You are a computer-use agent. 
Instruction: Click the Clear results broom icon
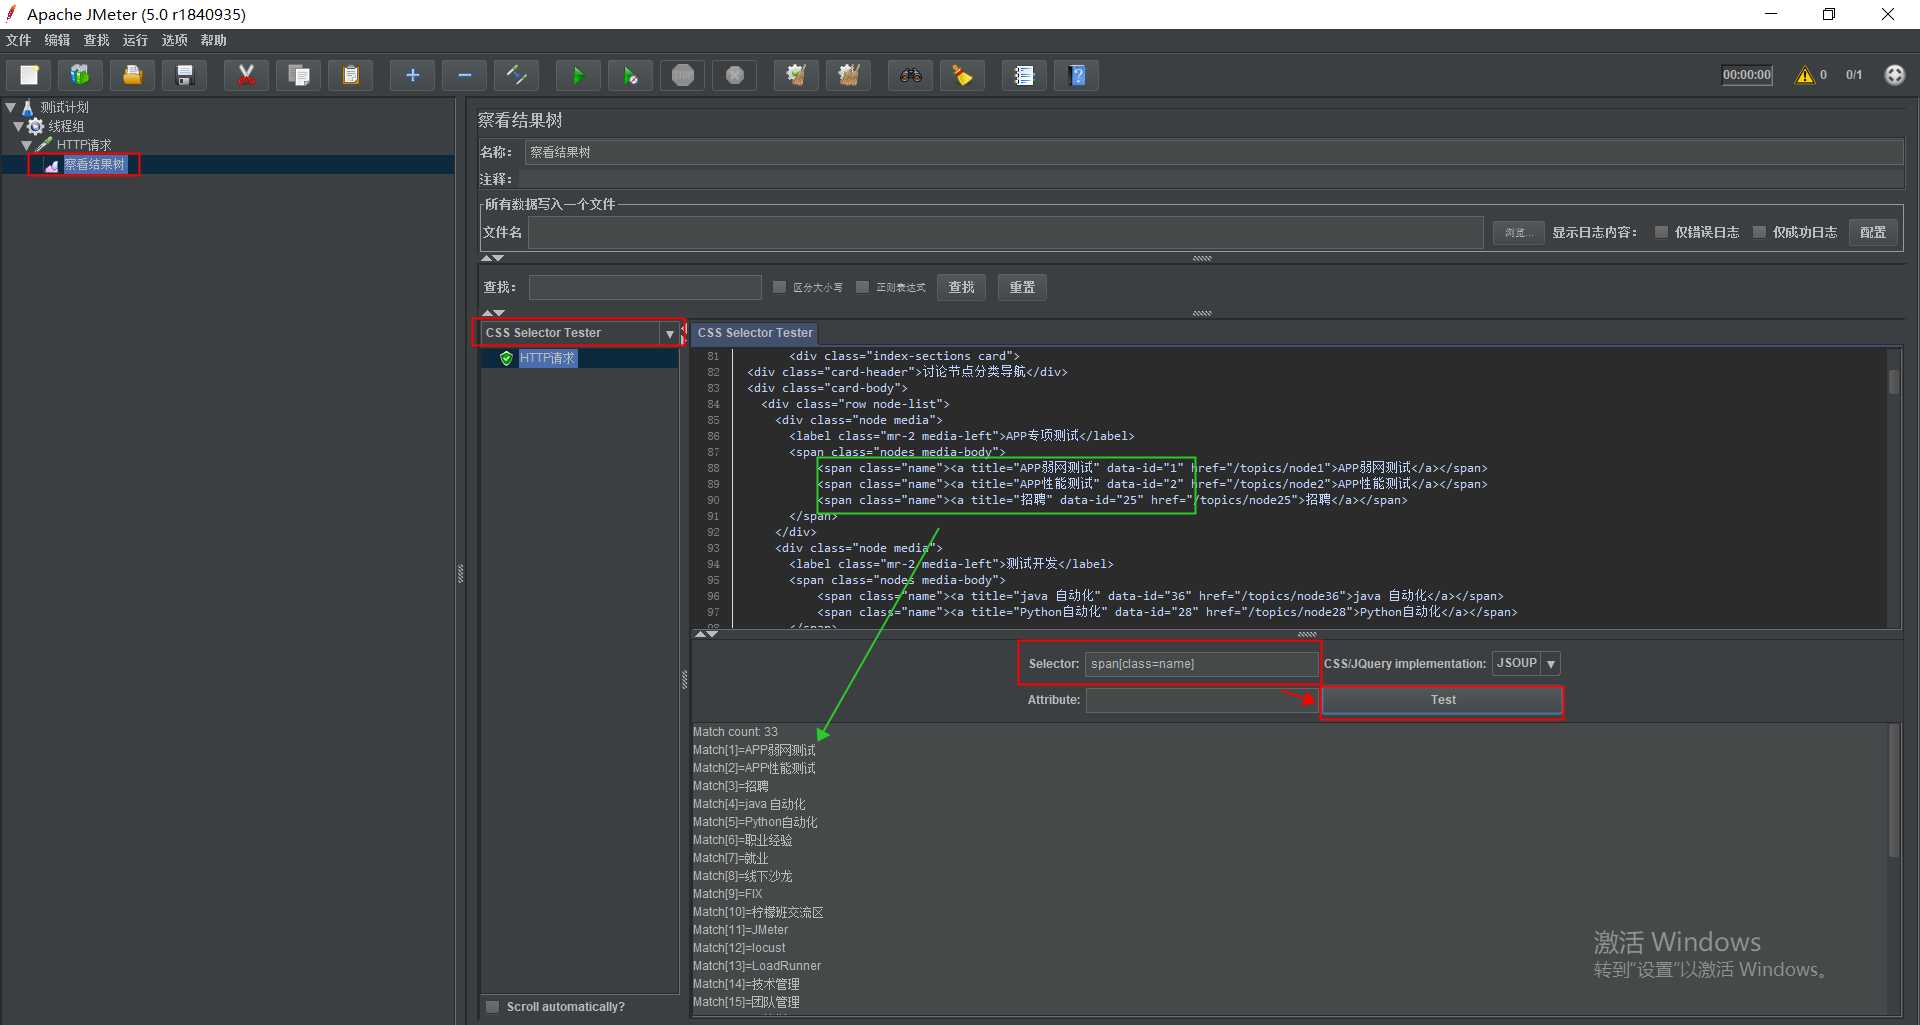[796, 75]
